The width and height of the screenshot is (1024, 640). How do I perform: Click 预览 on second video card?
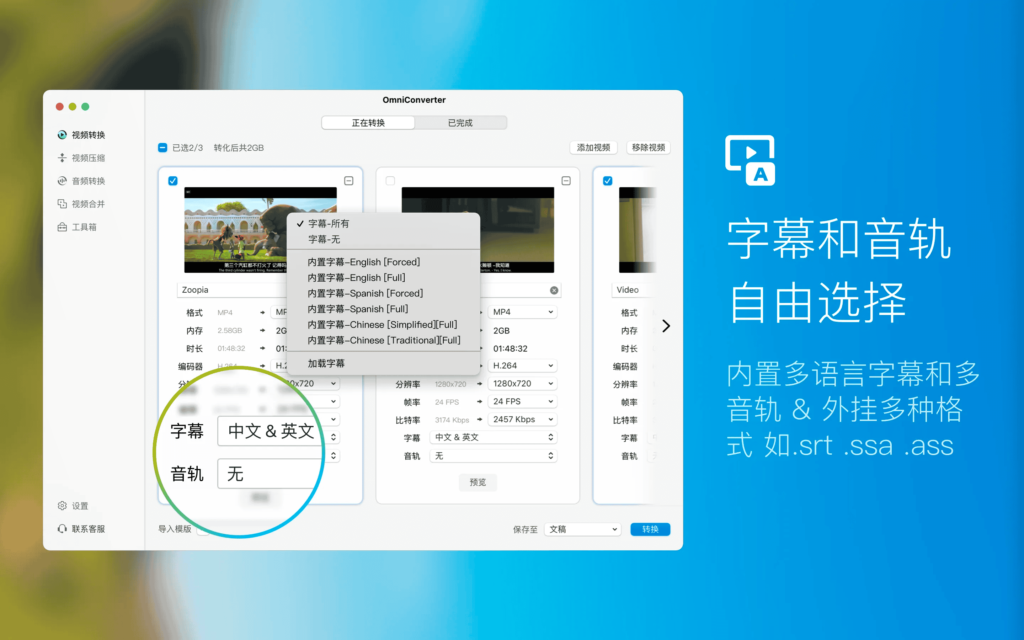(x=477, y=483)
